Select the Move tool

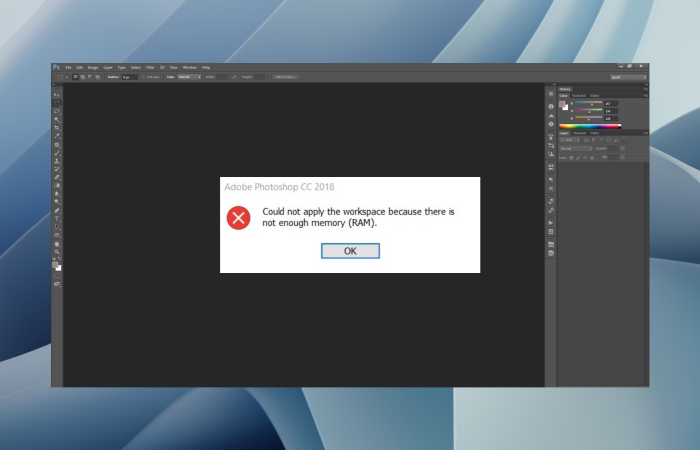[57, 95]
